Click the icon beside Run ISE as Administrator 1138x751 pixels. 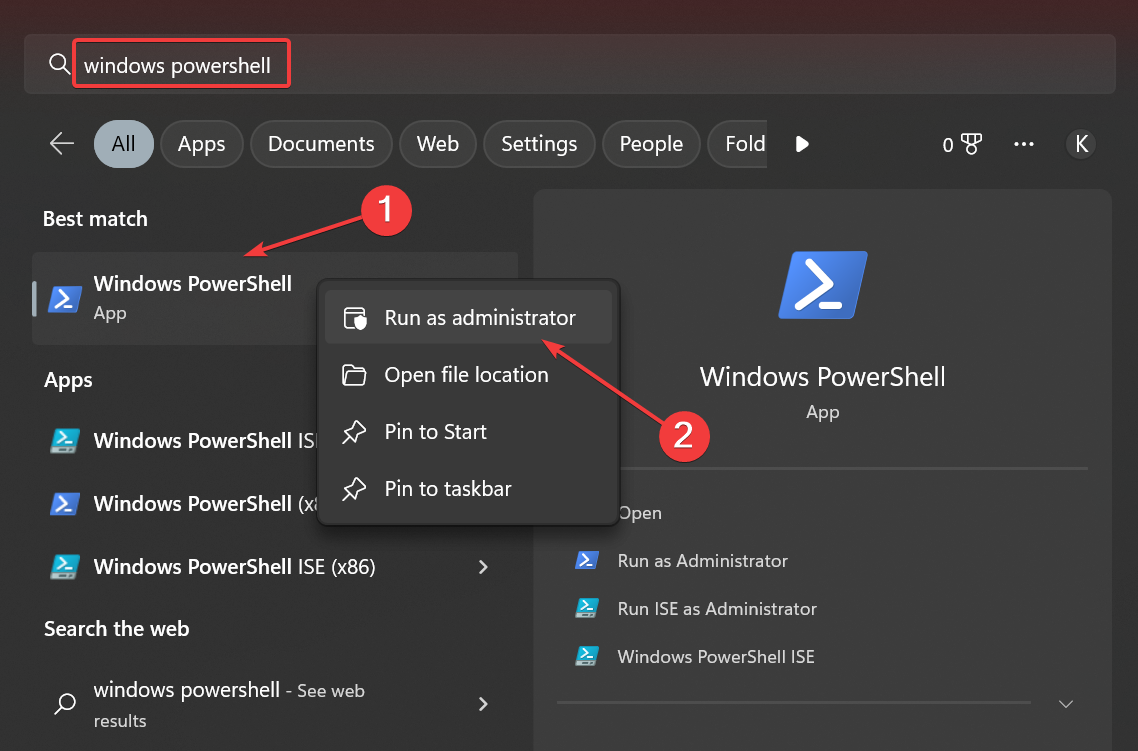(x=586, y=608)
